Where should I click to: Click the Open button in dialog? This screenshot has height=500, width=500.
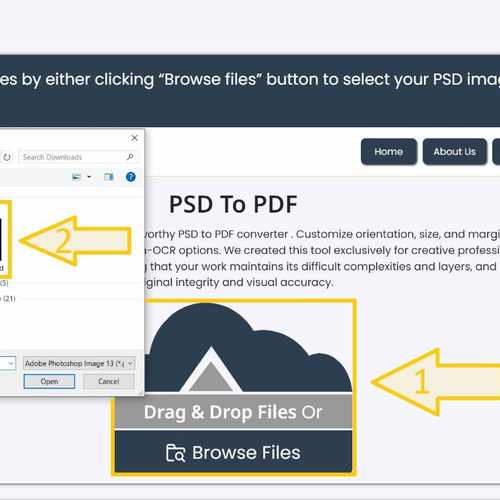point(49,381)
